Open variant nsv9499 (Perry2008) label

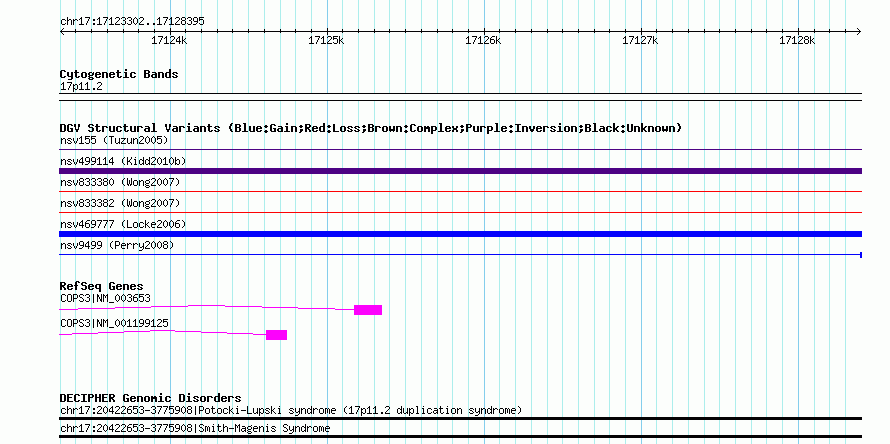pyautogui.click(x=117, y=245)
